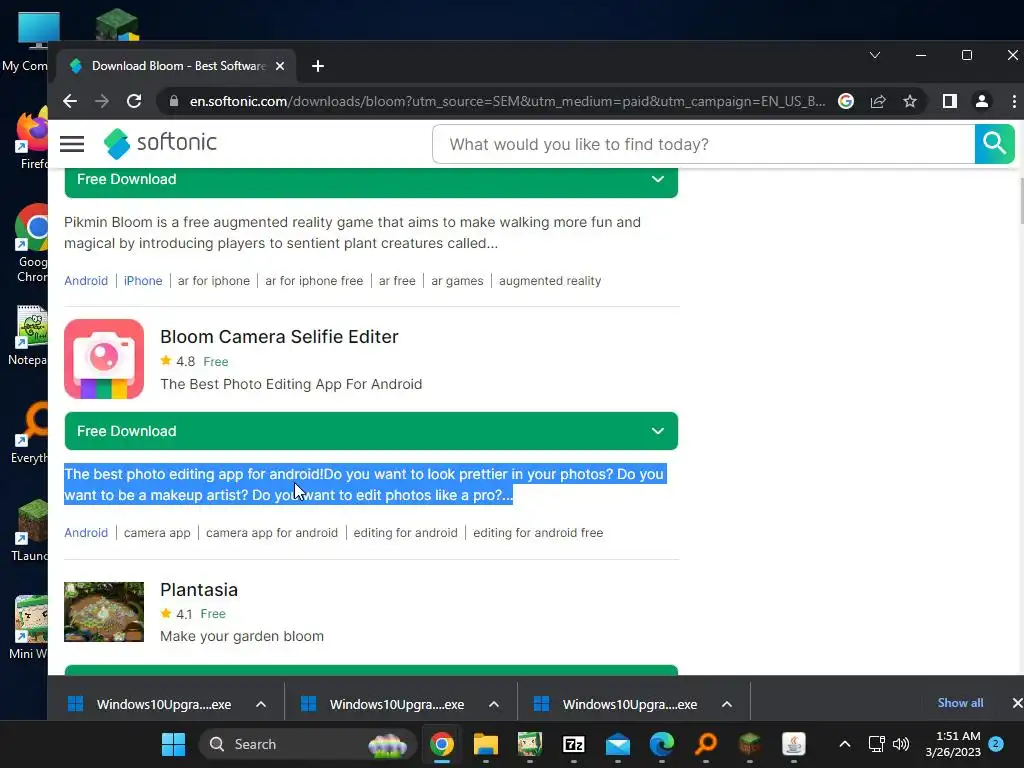Open the Chrome profile avatar icon
Image resolution: width=1024 pixels, height=768 pixels.
click(x=982, y=101)
